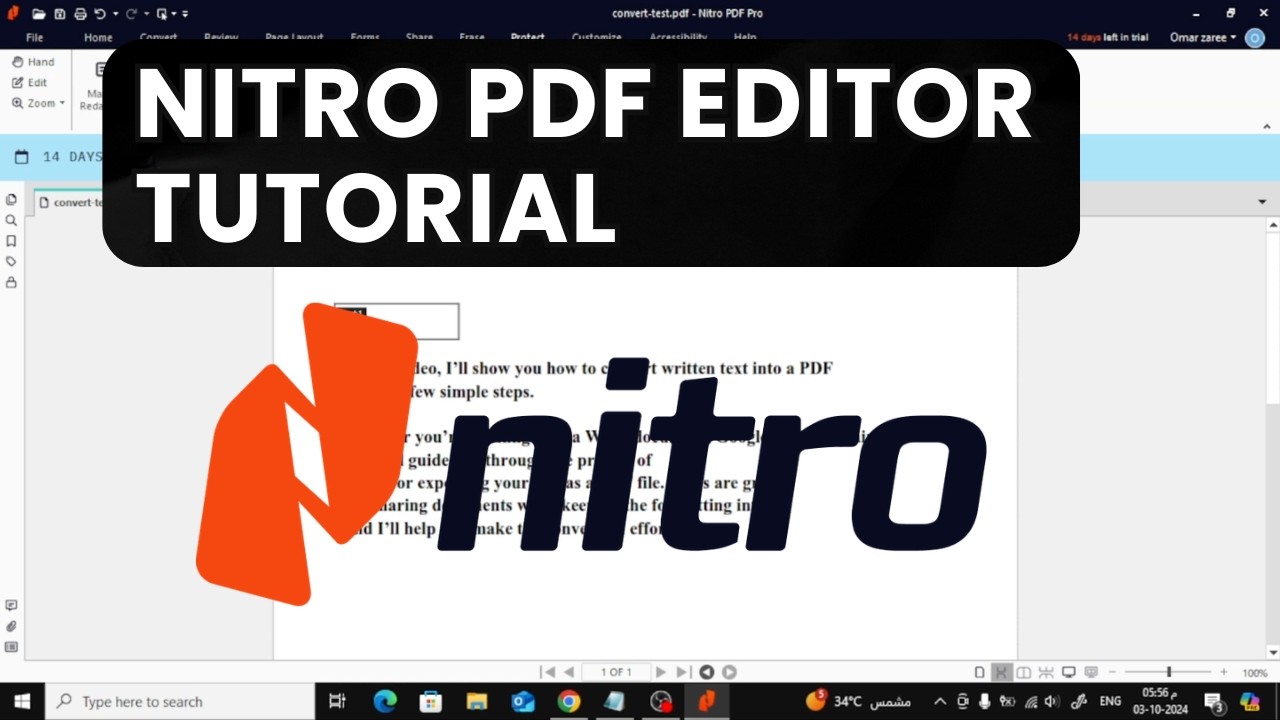Open the Attachments paperclip panel

(x=11, y=627)
